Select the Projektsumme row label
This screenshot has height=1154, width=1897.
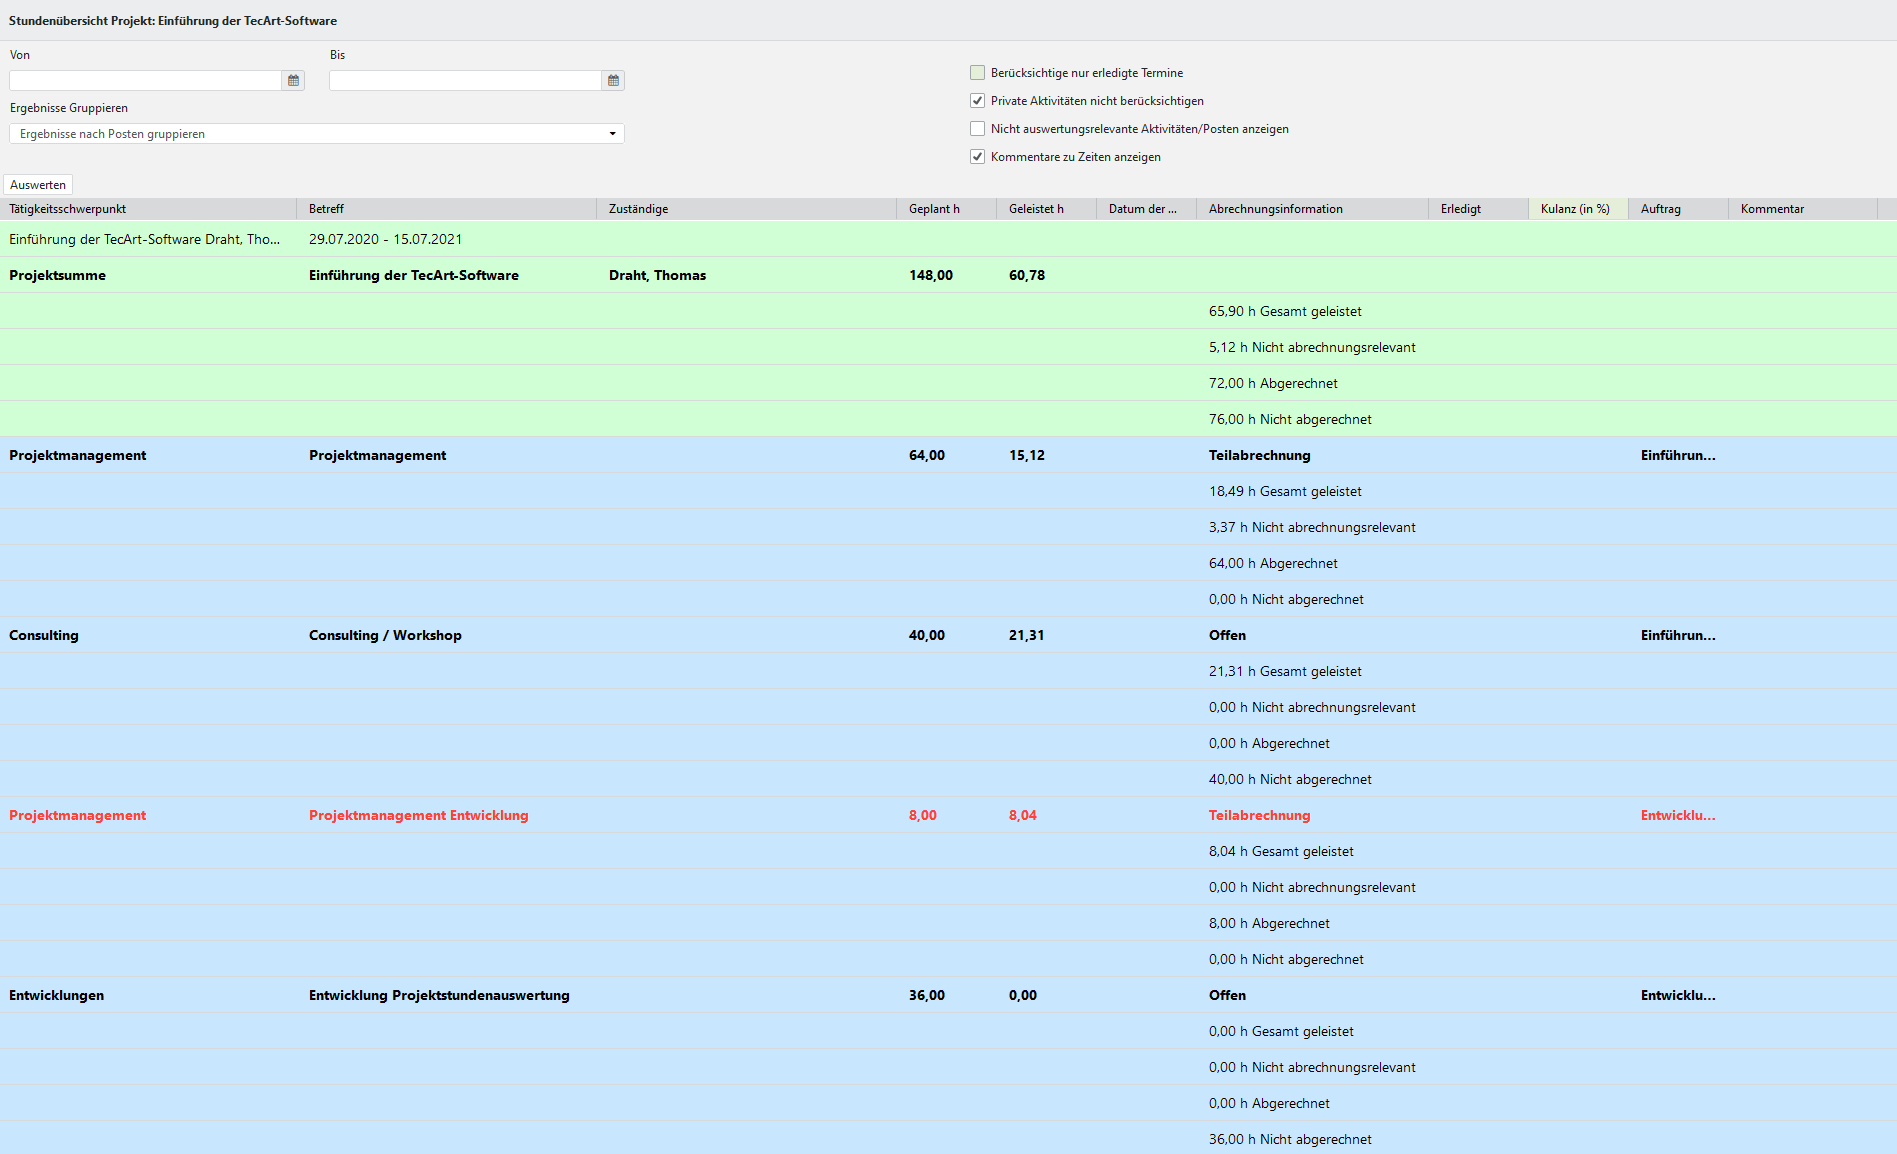57,275
